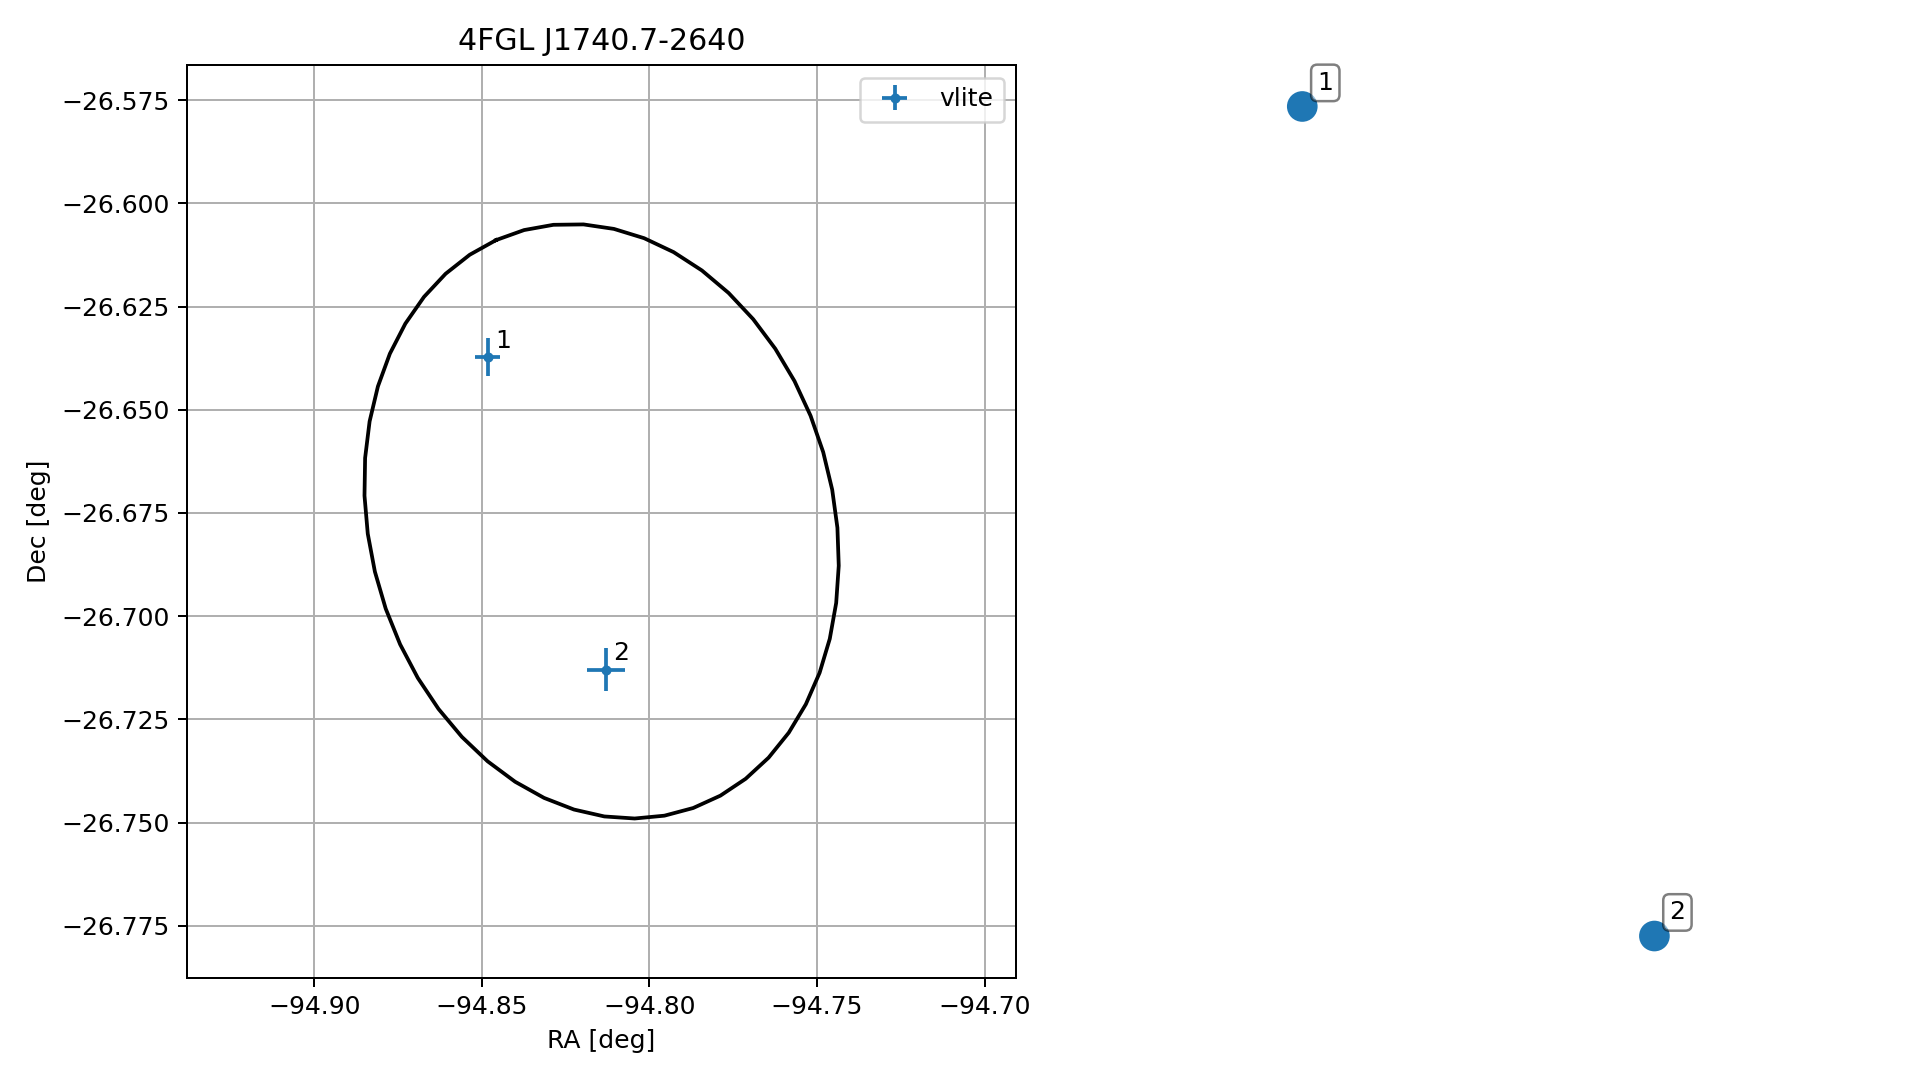The image size is (1919, 1080).
Task: Click the −26.725 tick label on Dec axis
Action: 117,720
